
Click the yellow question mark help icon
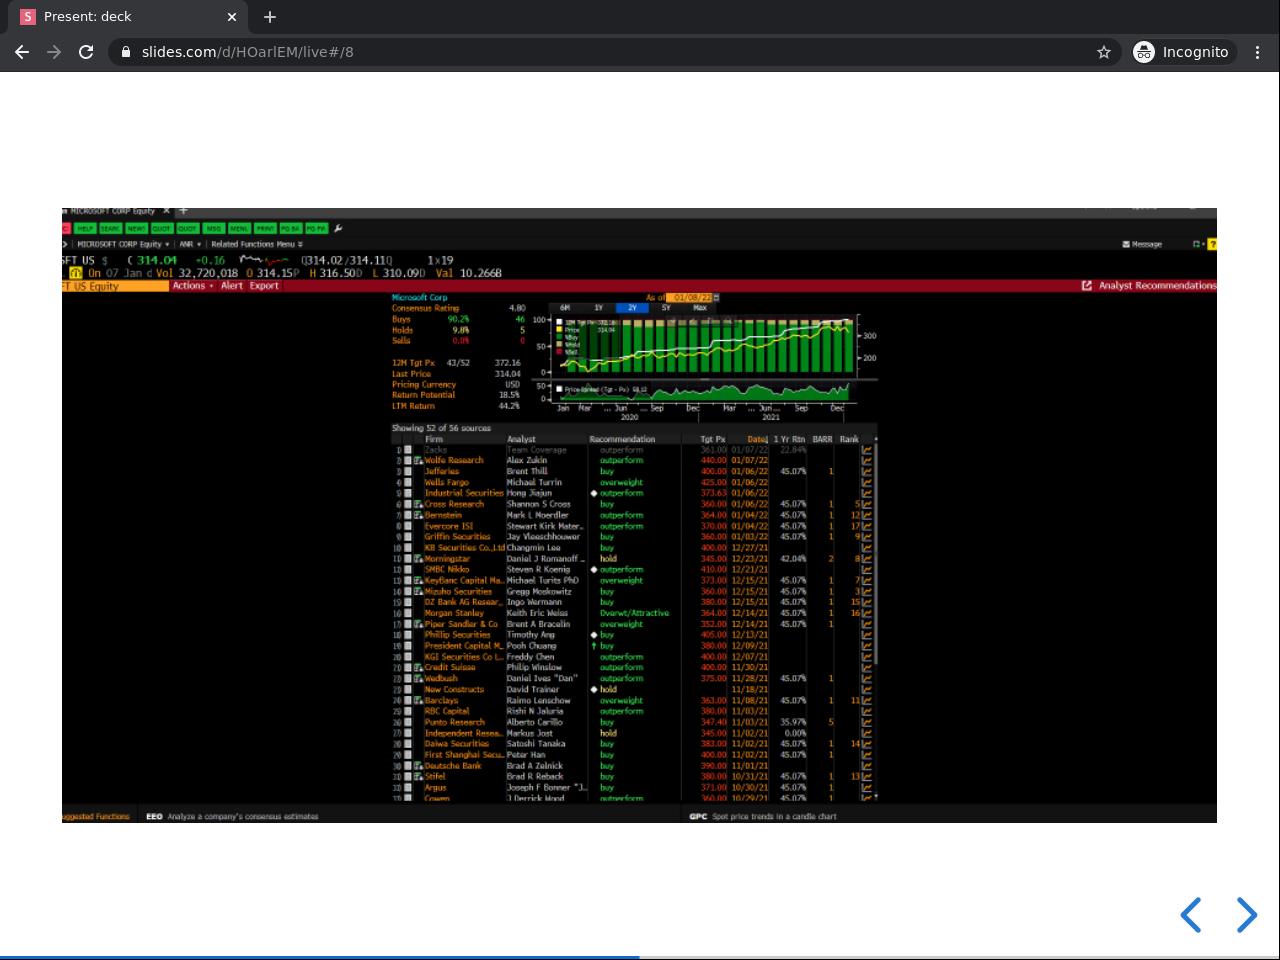[1213, 244]
